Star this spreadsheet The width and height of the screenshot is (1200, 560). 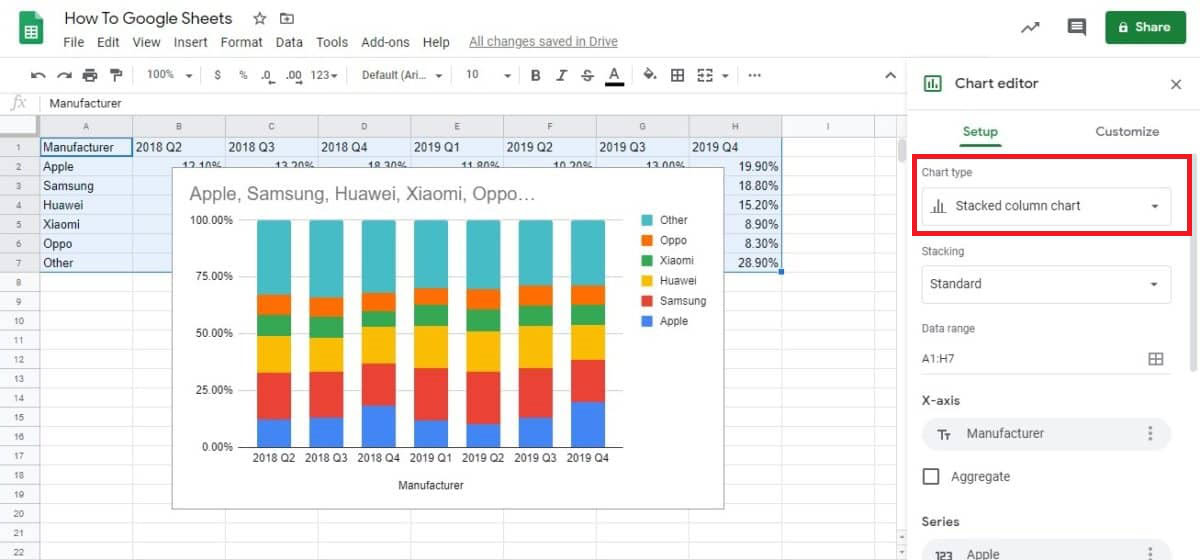click(260, 19)
